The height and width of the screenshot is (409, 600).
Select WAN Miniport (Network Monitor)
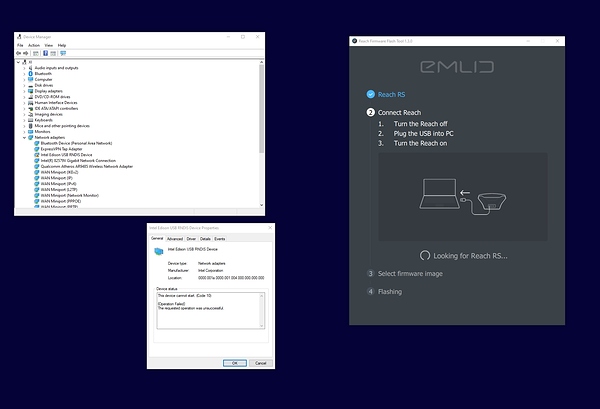70,196
